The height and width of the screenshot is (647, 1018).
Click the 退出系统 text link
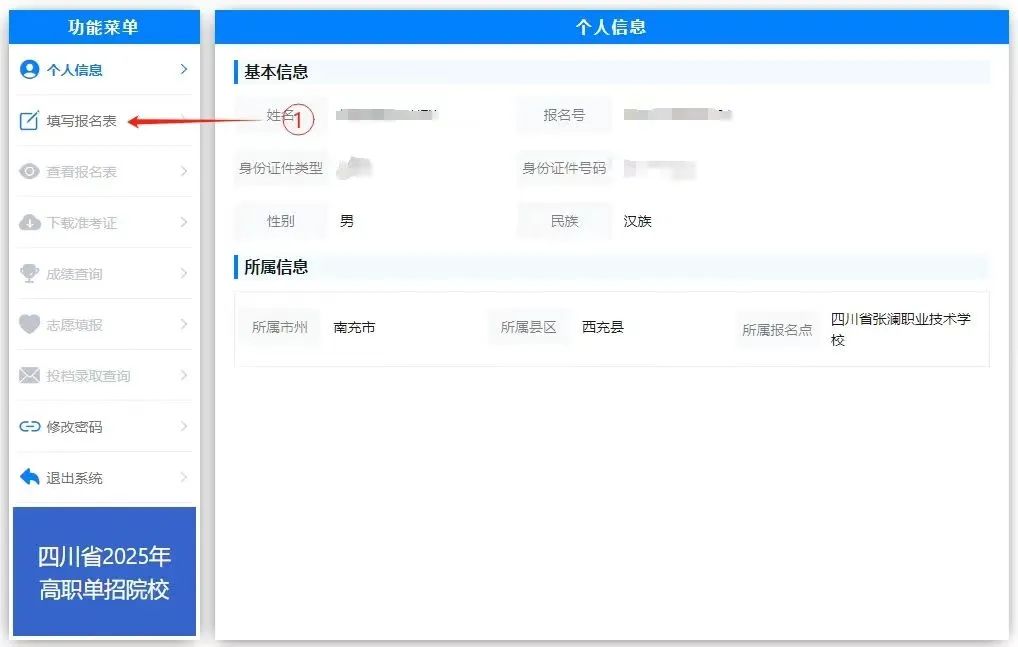click(75, 478)
